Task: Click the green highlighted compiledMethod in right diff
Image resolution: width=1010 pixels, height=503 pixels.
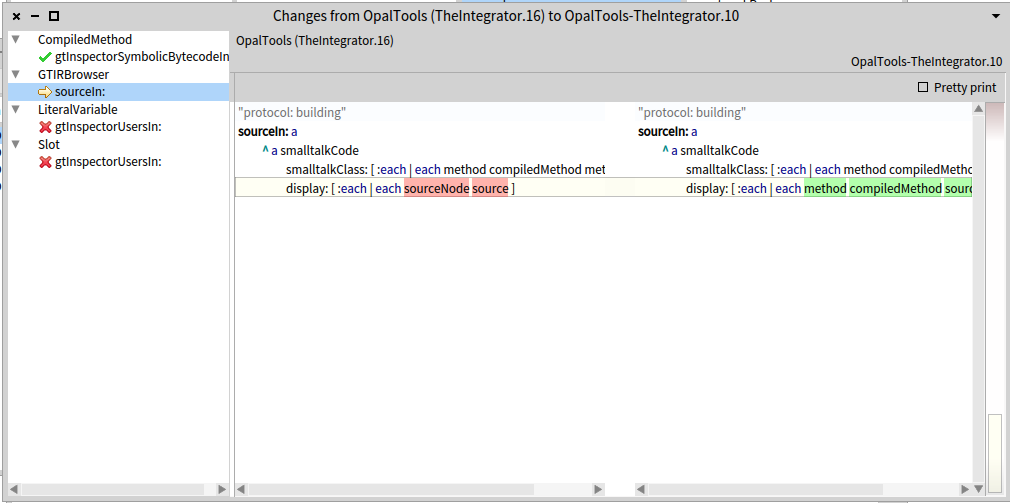Action: [x=895, y=189]
